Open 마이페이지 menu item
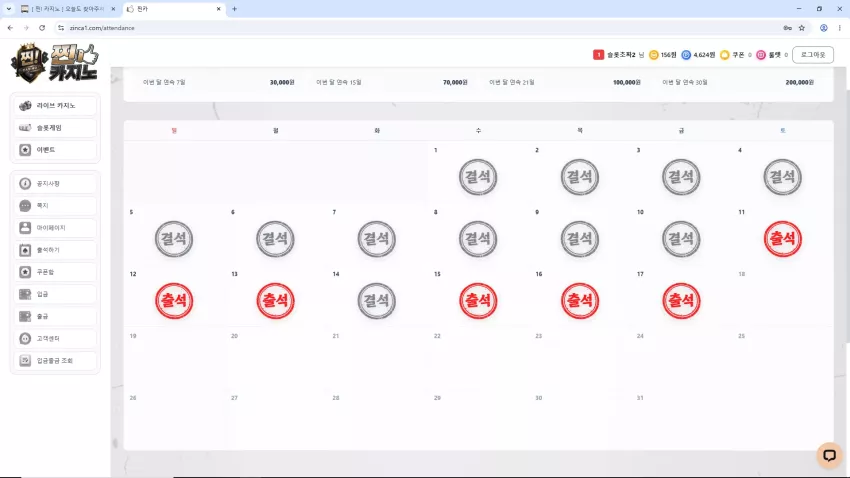Screen dimensions: 850x478 (x=55, y=228)
